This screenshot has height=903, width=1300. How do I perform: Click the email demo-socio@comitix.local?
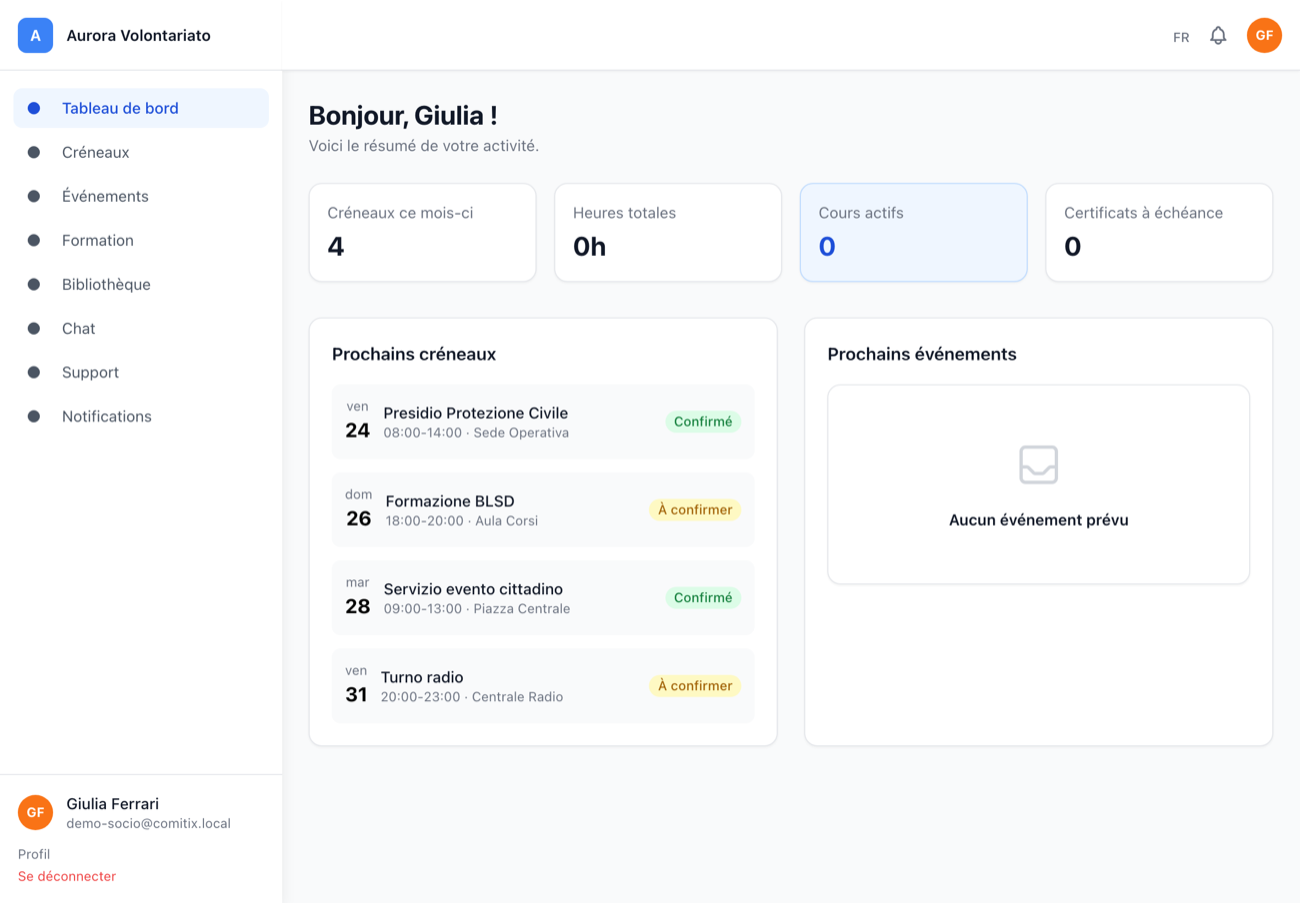148,824
